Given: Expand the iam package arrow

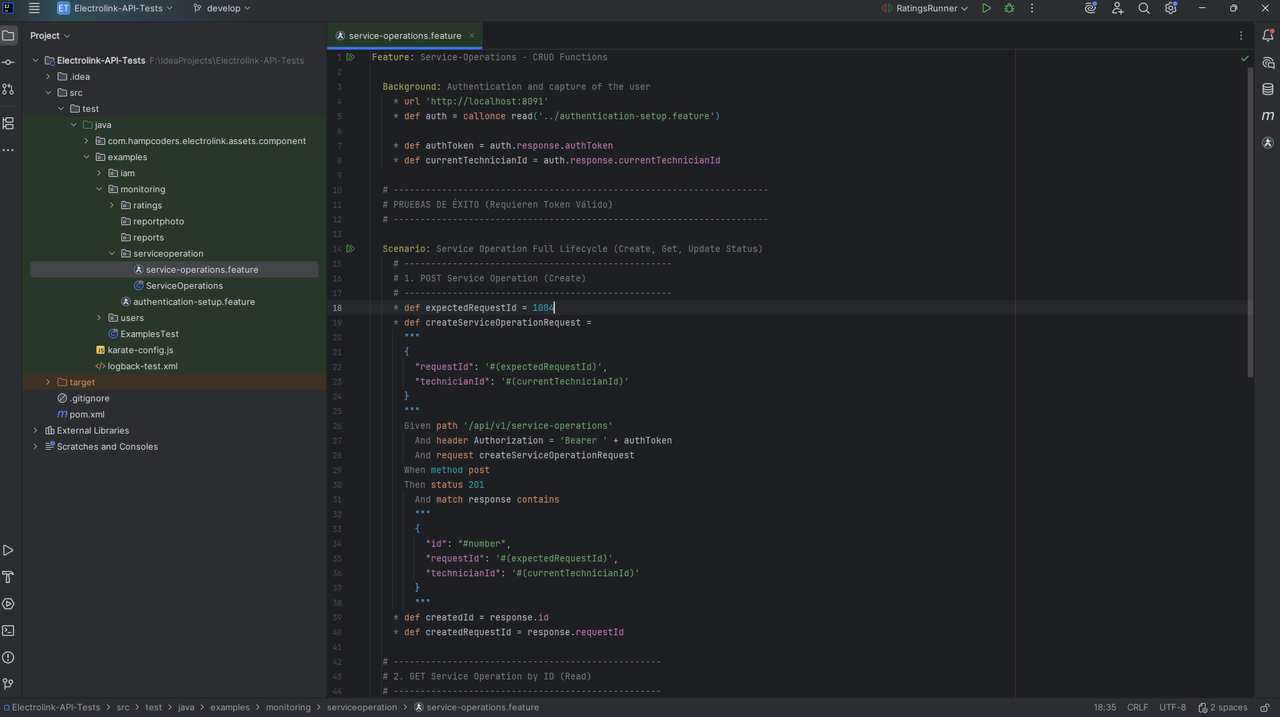Looking at the screenshot, I should pos(99,173).
